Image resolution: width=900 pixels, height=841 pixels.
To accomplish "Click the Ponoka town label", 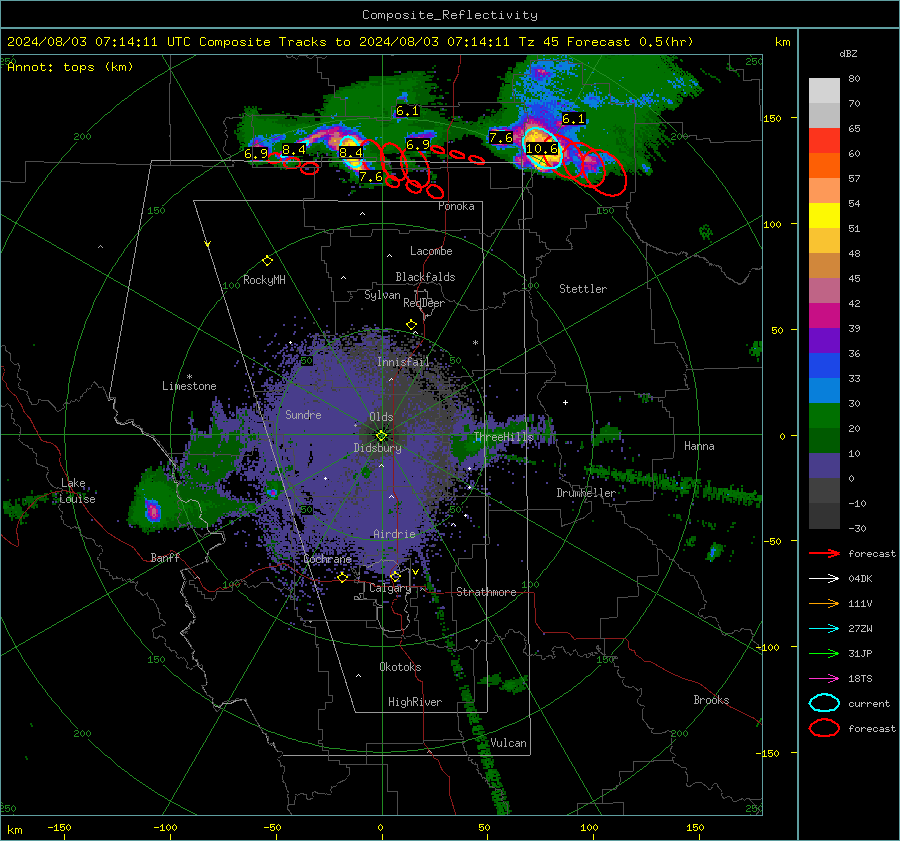I will (x=456, y=206).
